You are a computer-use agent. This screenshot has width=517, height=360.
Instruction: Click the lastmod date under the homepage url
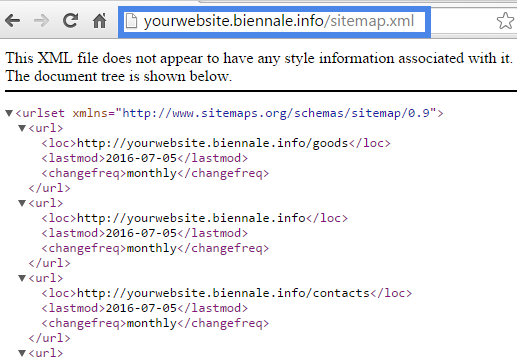coord(141,233)
